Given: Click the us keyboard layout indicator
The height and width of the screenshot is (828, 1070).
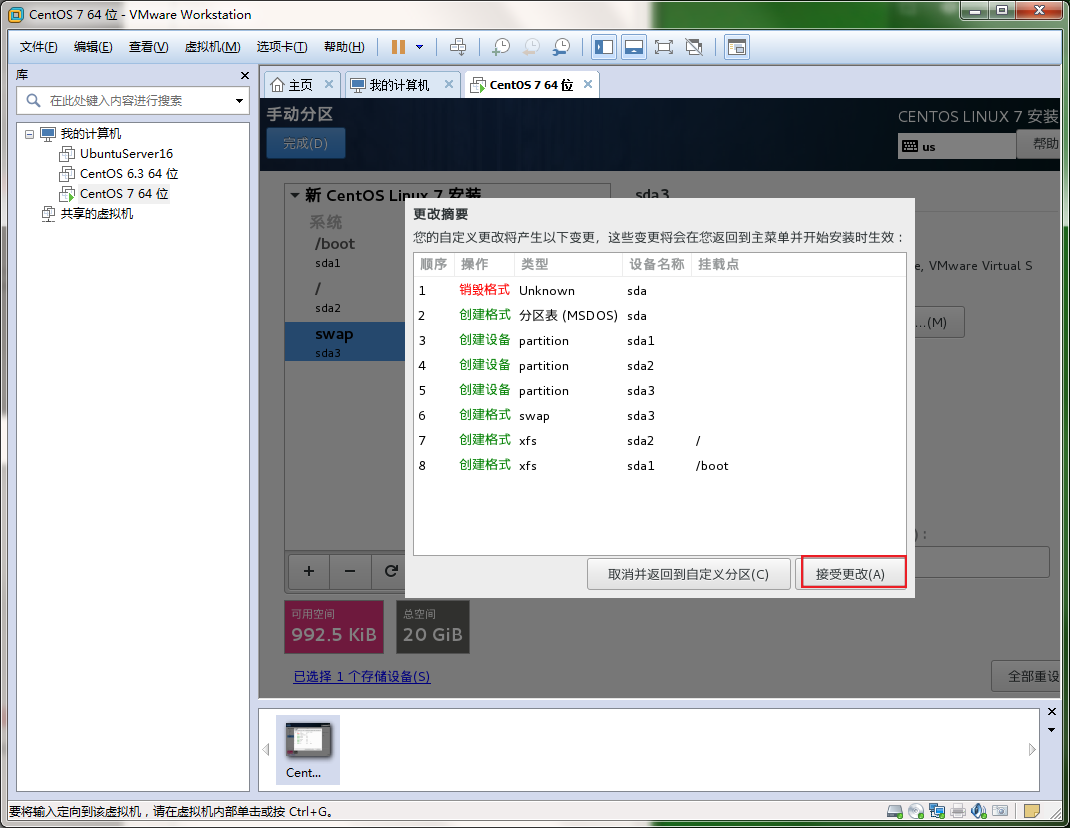Looking at the screenshot, I should (x=957, y=146).
